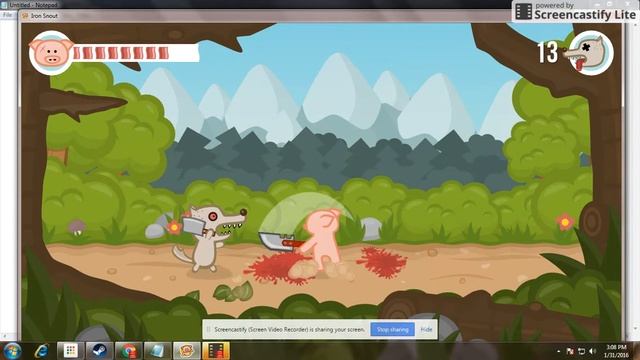Select the Iron Snout pig taskbar icon
The image size is (640, 360).
point(187,351)
